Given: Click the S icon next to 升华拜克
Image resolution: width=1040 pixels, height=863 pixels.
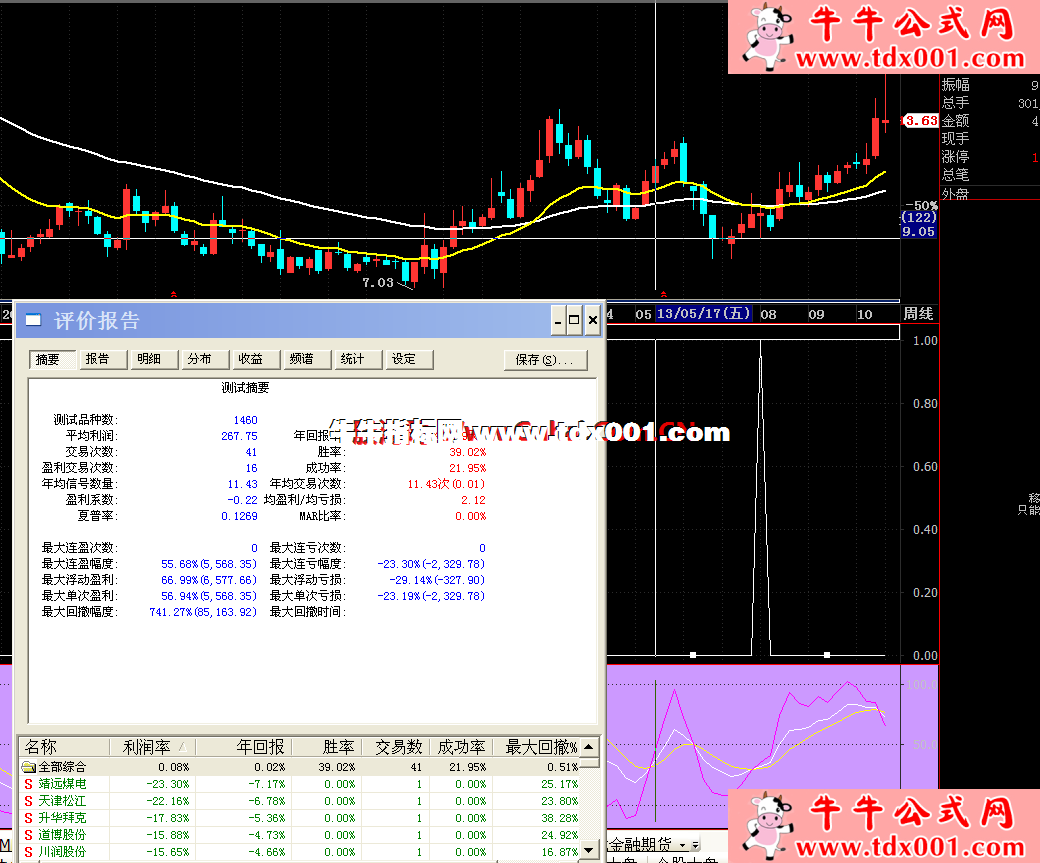Looking at the screenshot, I should pos(29,818).
